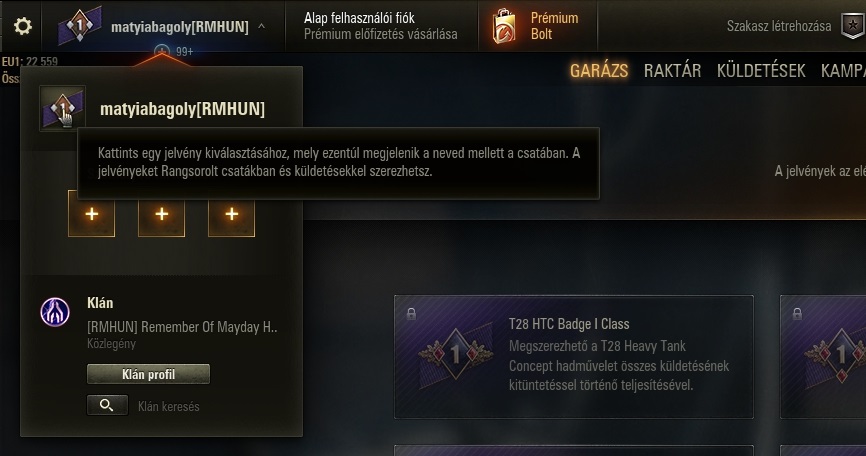The image size is (866, 456).
Task: Click the RMHUN clan emblem icon
Action: point(55,312)
